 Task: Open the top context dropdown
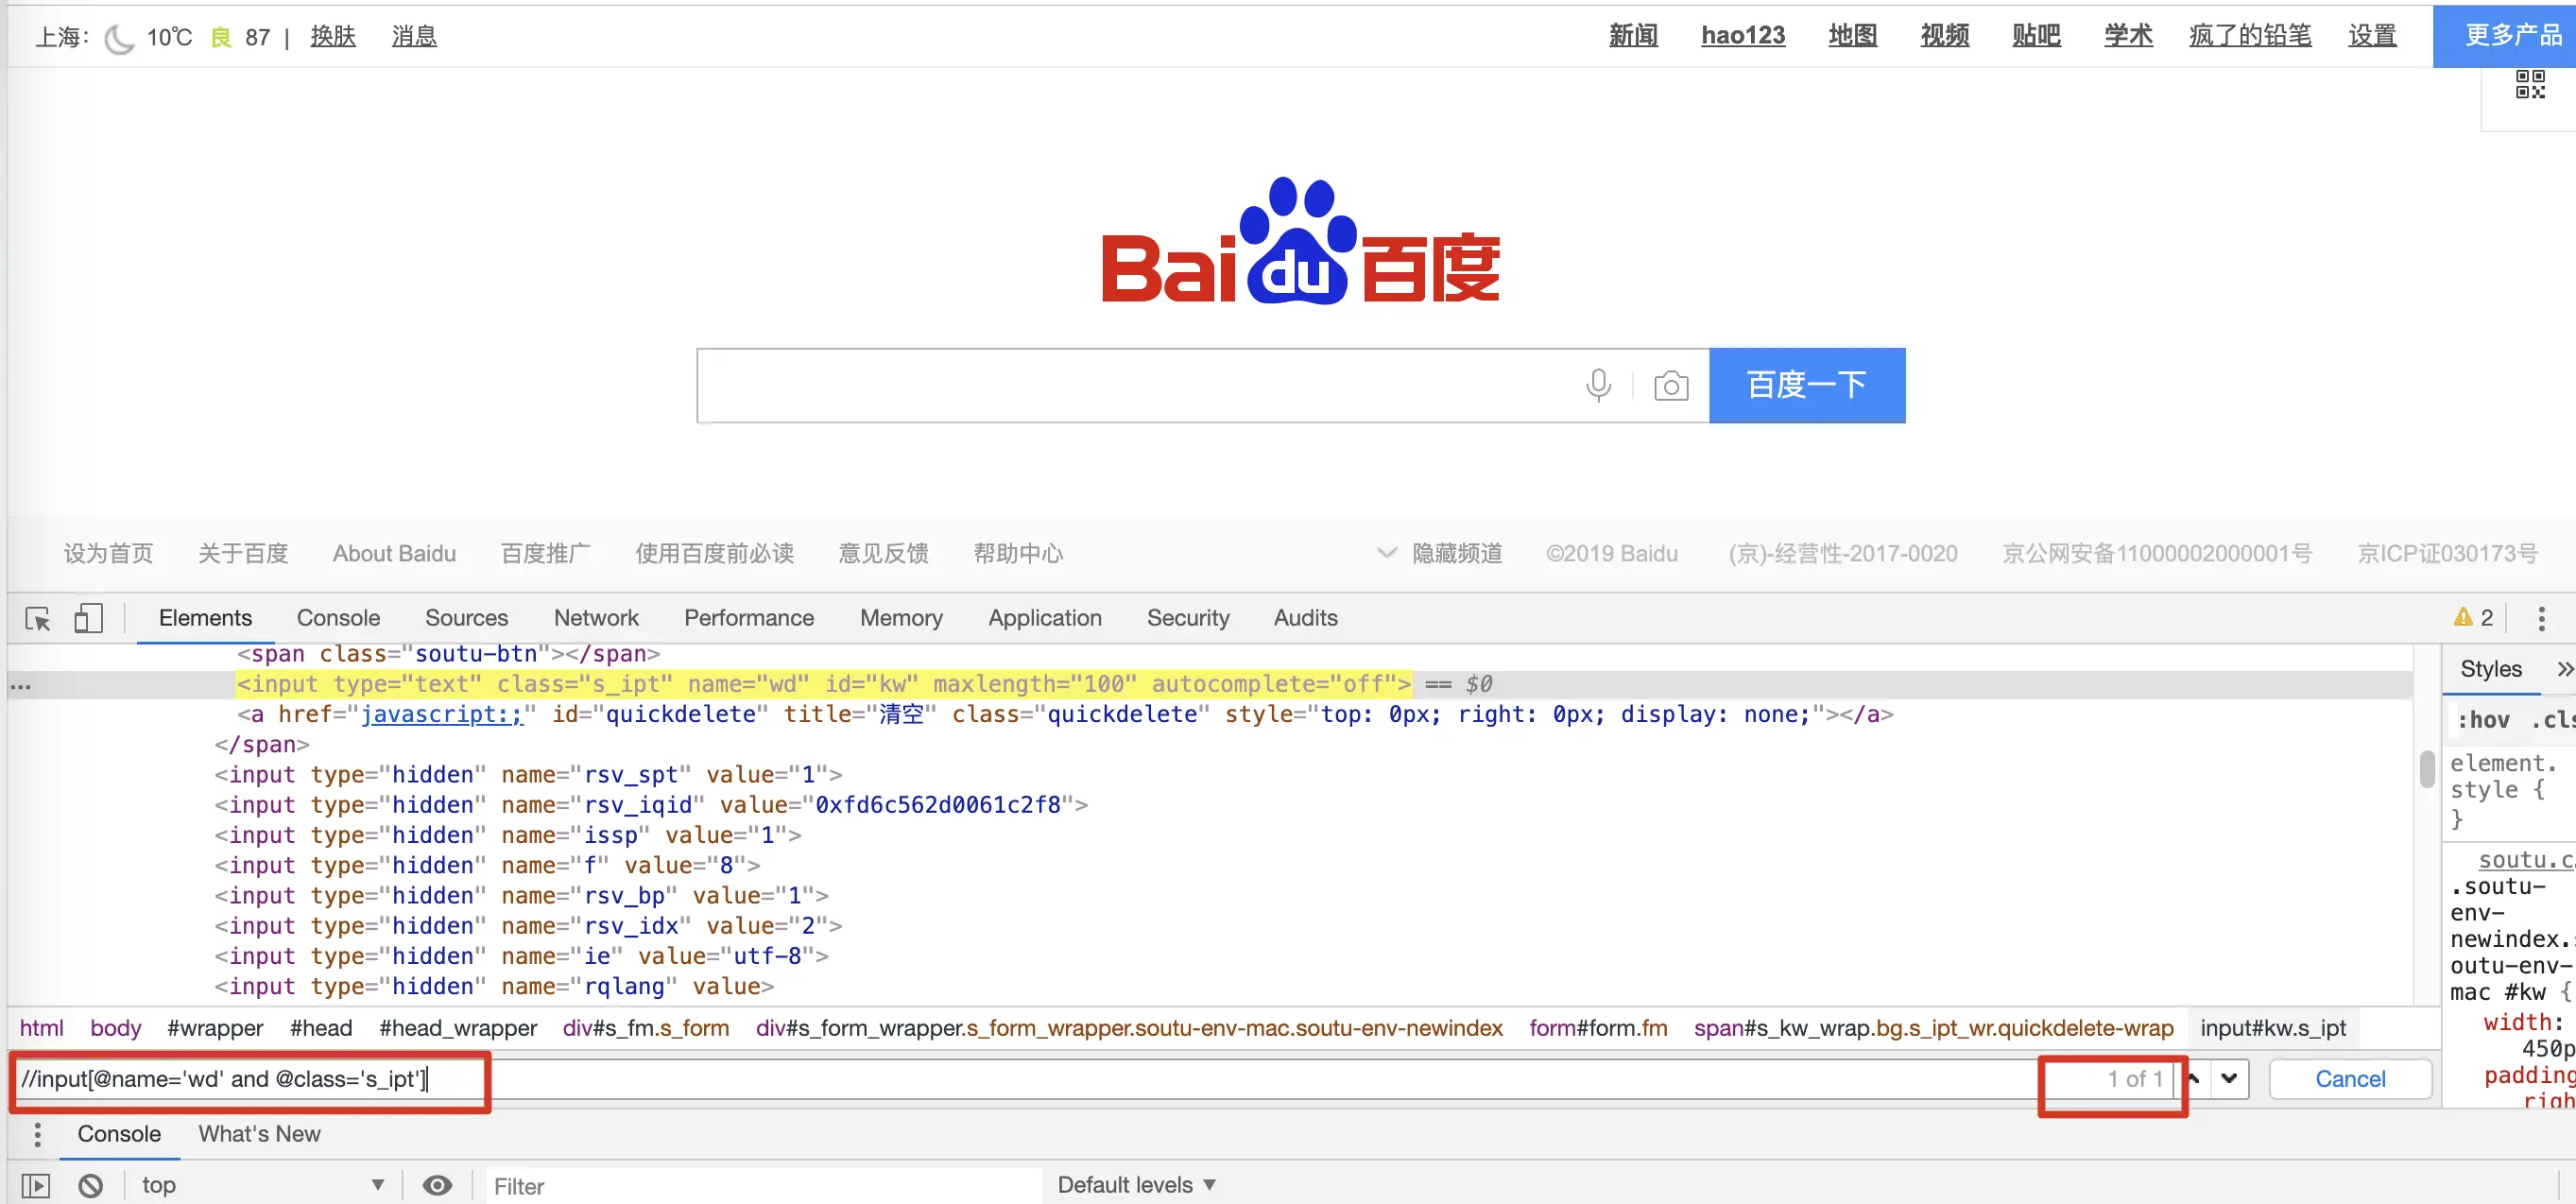coord(262,1185)
